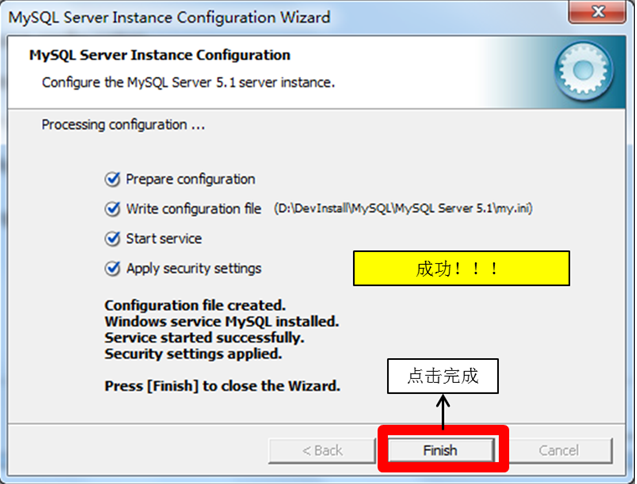Click the Apply security settings check icon
Viewport: 637px width, 484px height.
(113, 268)
